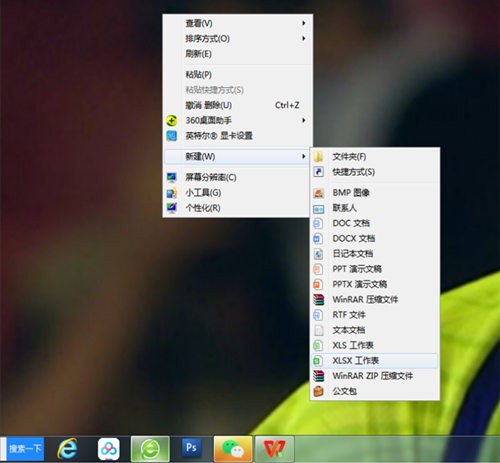Create a new WinRAR 压缩文件 archive
This screenshot has height=463, width=500.
coord(375,299)
